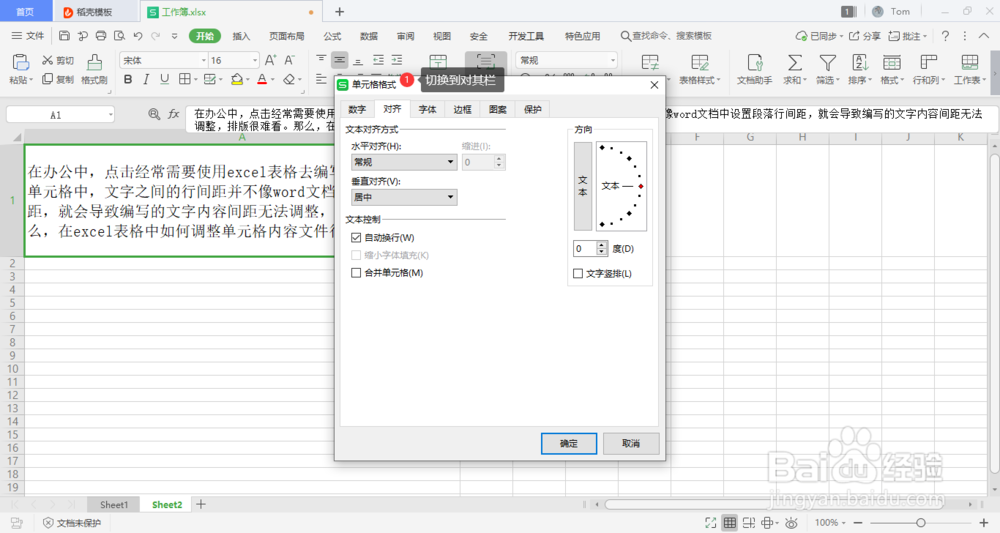The width and height of the screenshot is (1000, 533).
Task: Click the fx insert function icon
Action: coord(173,114)
